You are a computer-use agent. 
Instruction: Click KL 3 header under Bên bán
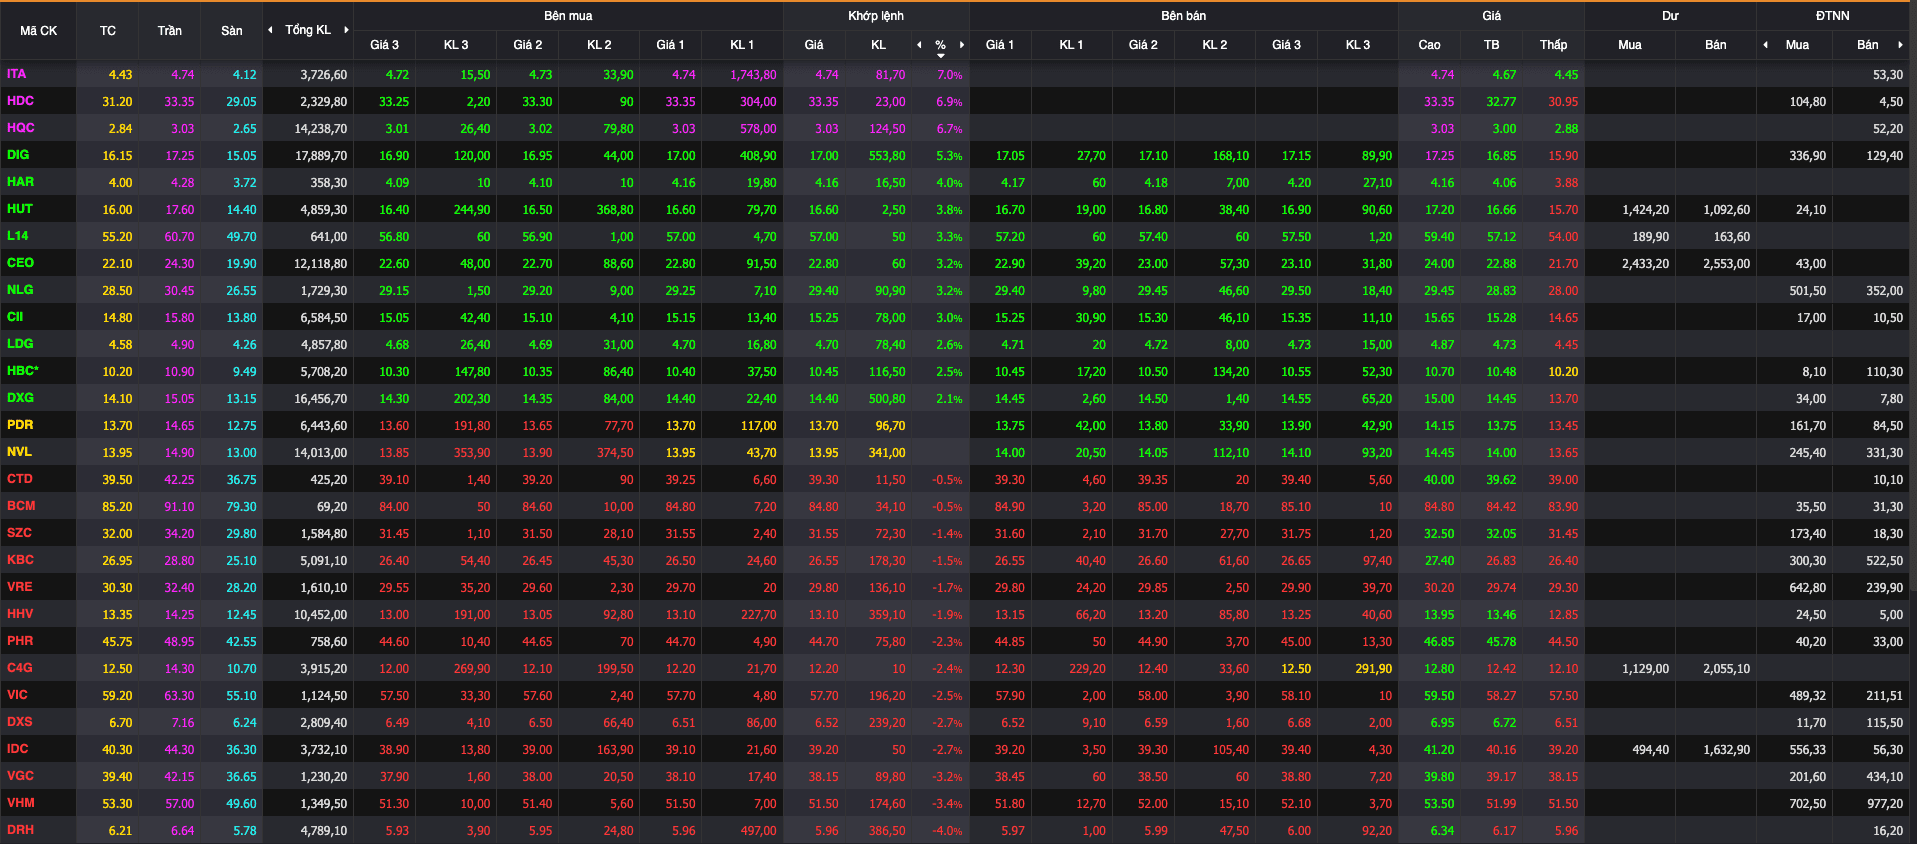[x=1358, y=45]
